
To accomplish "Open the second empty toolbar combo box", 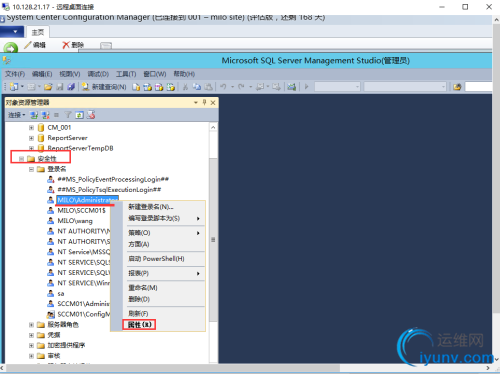I will pos(405,87).
